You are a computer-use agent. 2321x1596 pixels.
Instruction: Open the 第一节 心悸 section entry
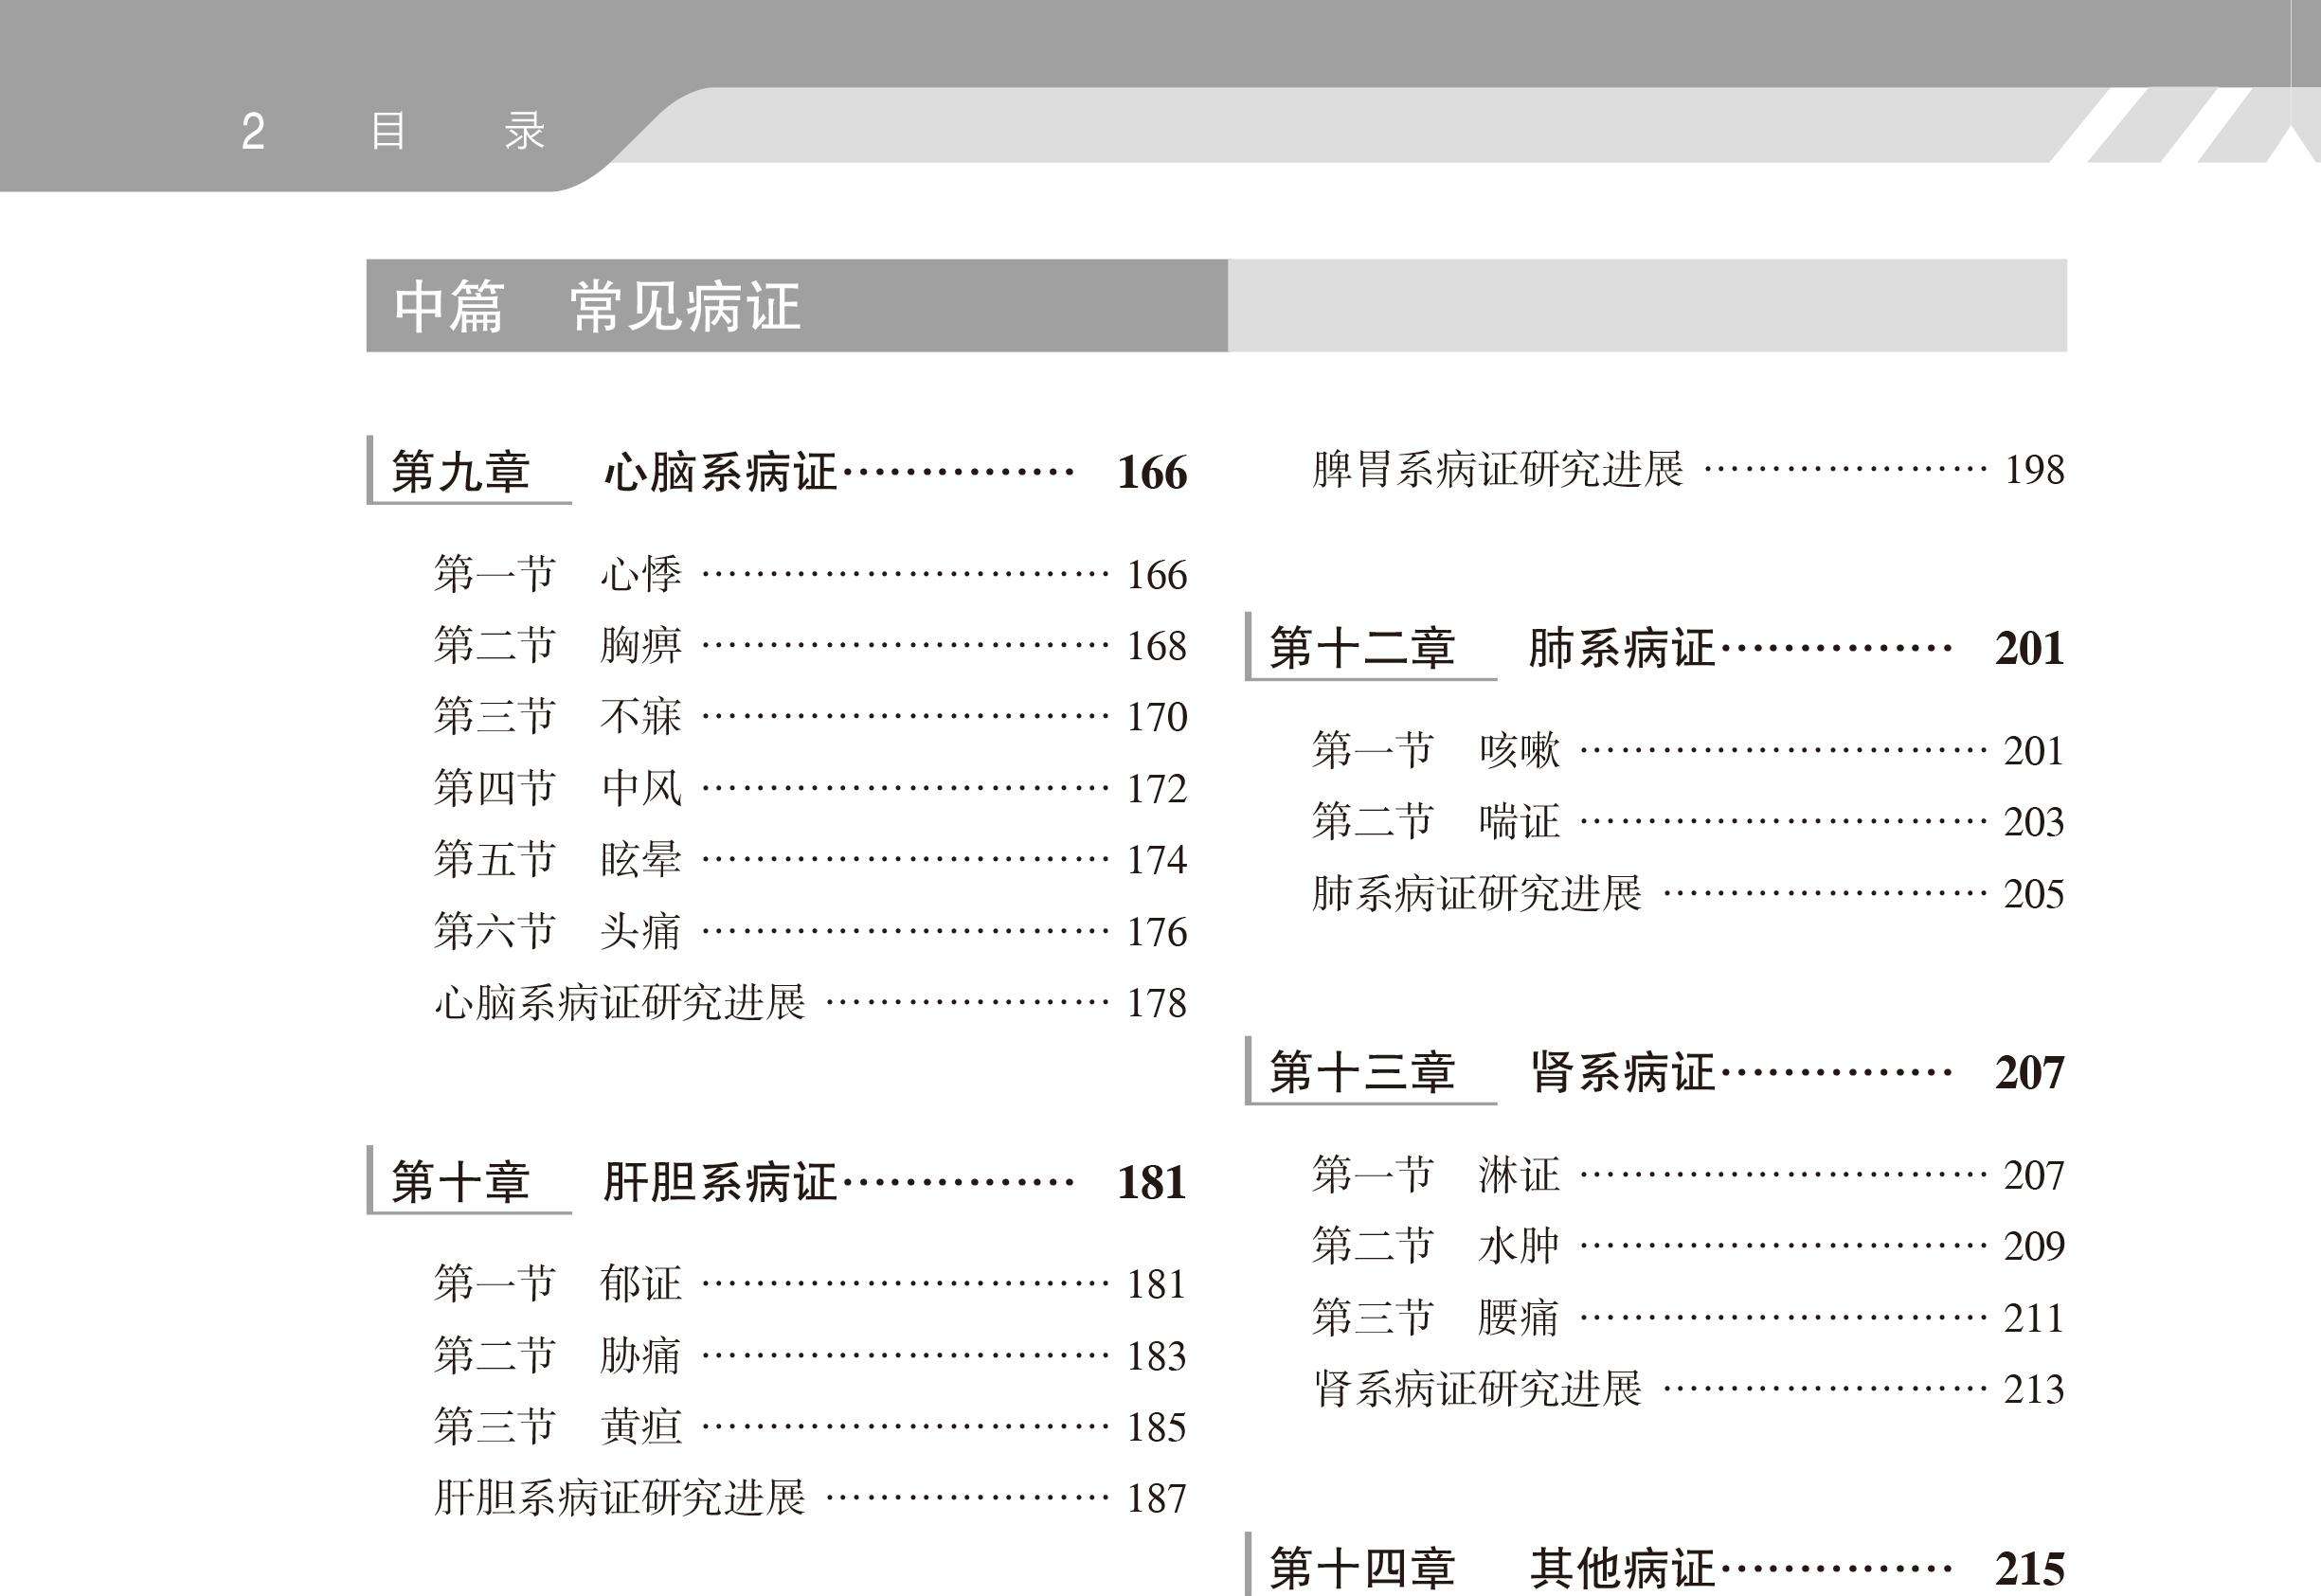640,575
